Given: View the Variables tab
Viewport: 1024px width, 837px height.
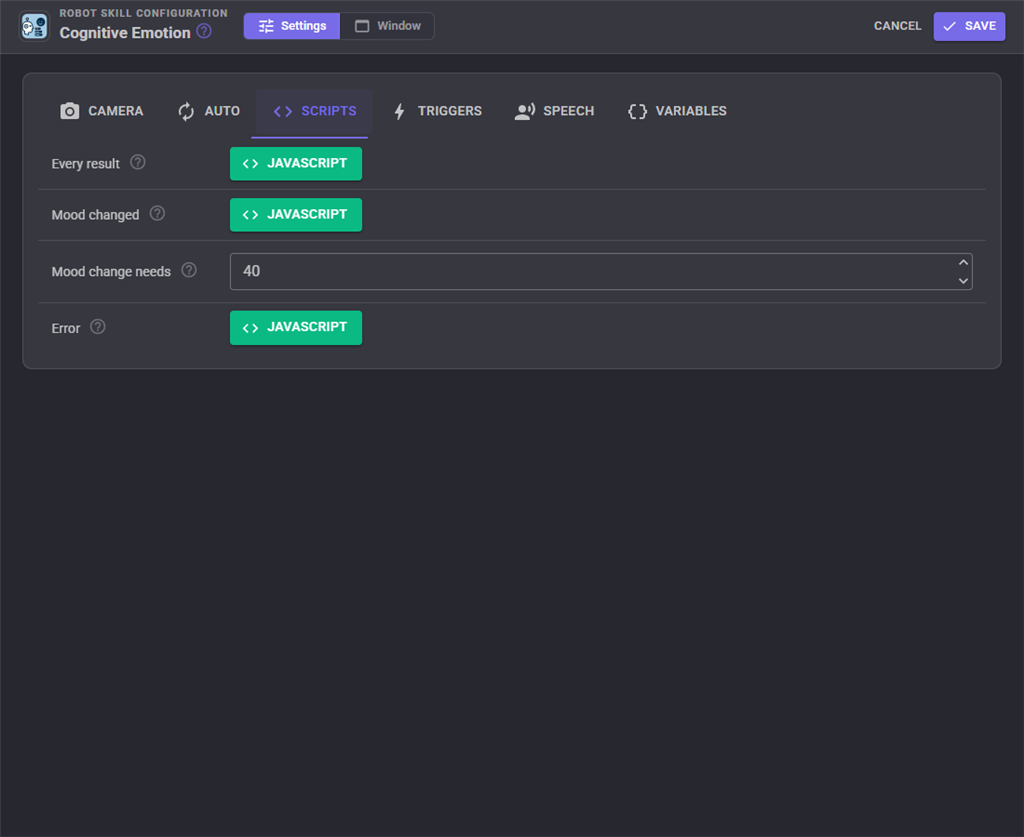Looking at the screenshot, I should click(677, 111).
